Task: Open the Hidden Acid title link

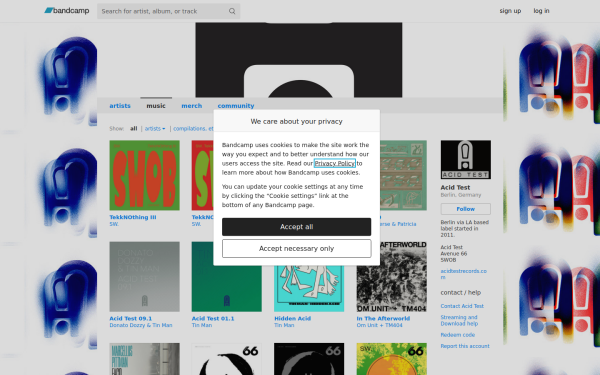Action: tap(292, 319)
